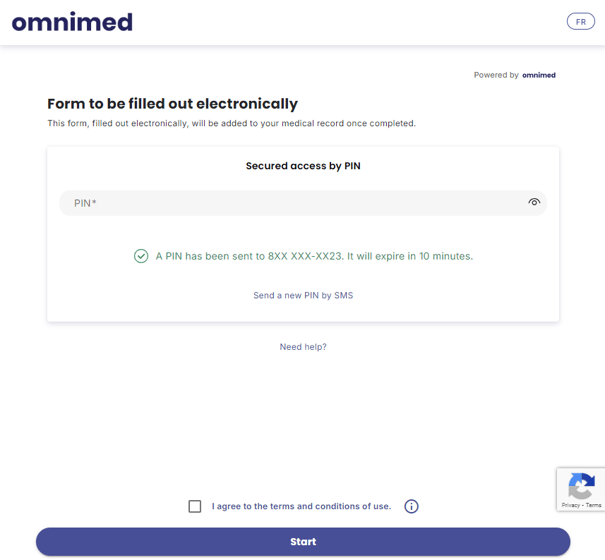The width and height of the screenshot is (605, 560).
Task: Open the terms info circle icon
Action: pyautogui.click(x=411, y=506)
